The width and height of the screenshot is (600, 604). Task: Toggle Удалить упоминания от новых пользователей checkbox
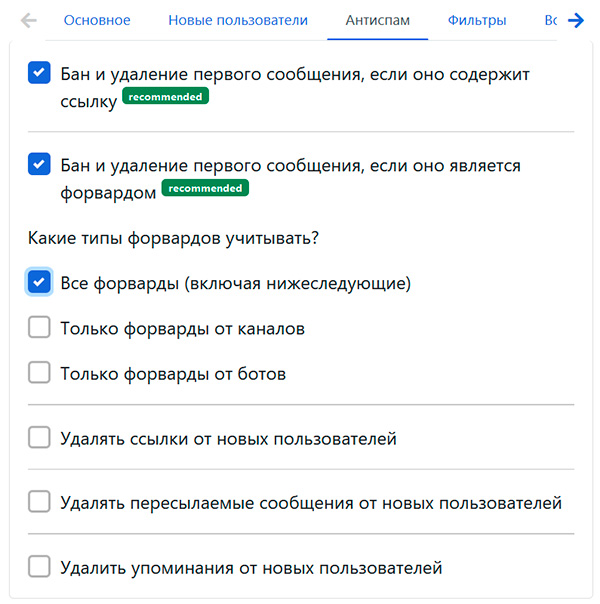[39, 567]
